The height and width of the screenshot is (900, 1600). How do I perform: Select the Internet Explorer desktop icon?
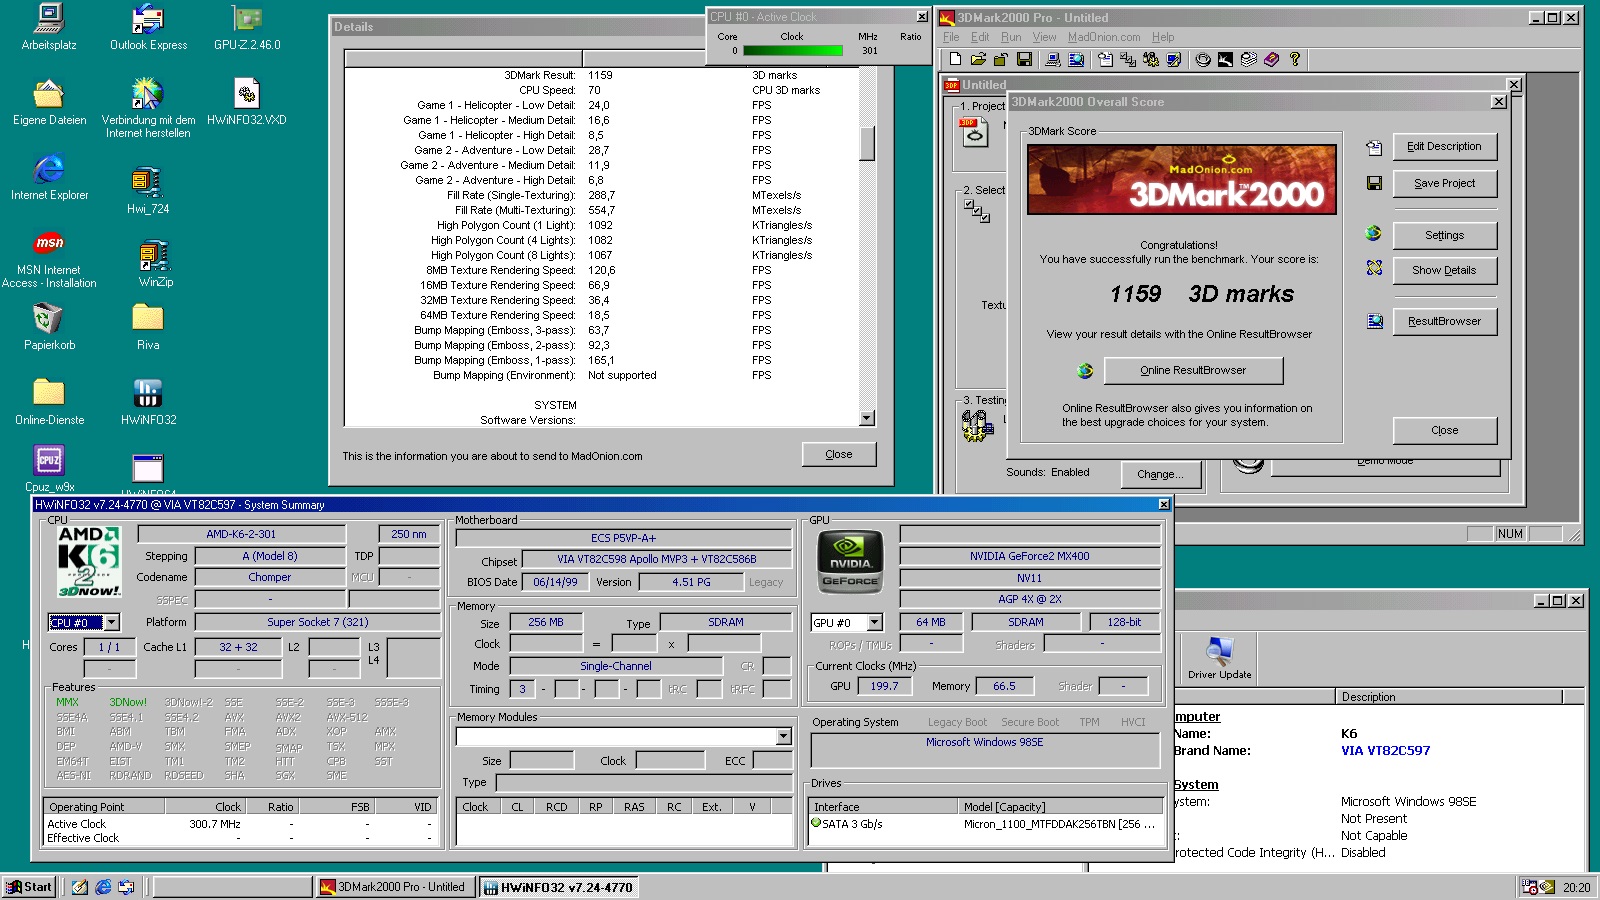coord(49,177)
